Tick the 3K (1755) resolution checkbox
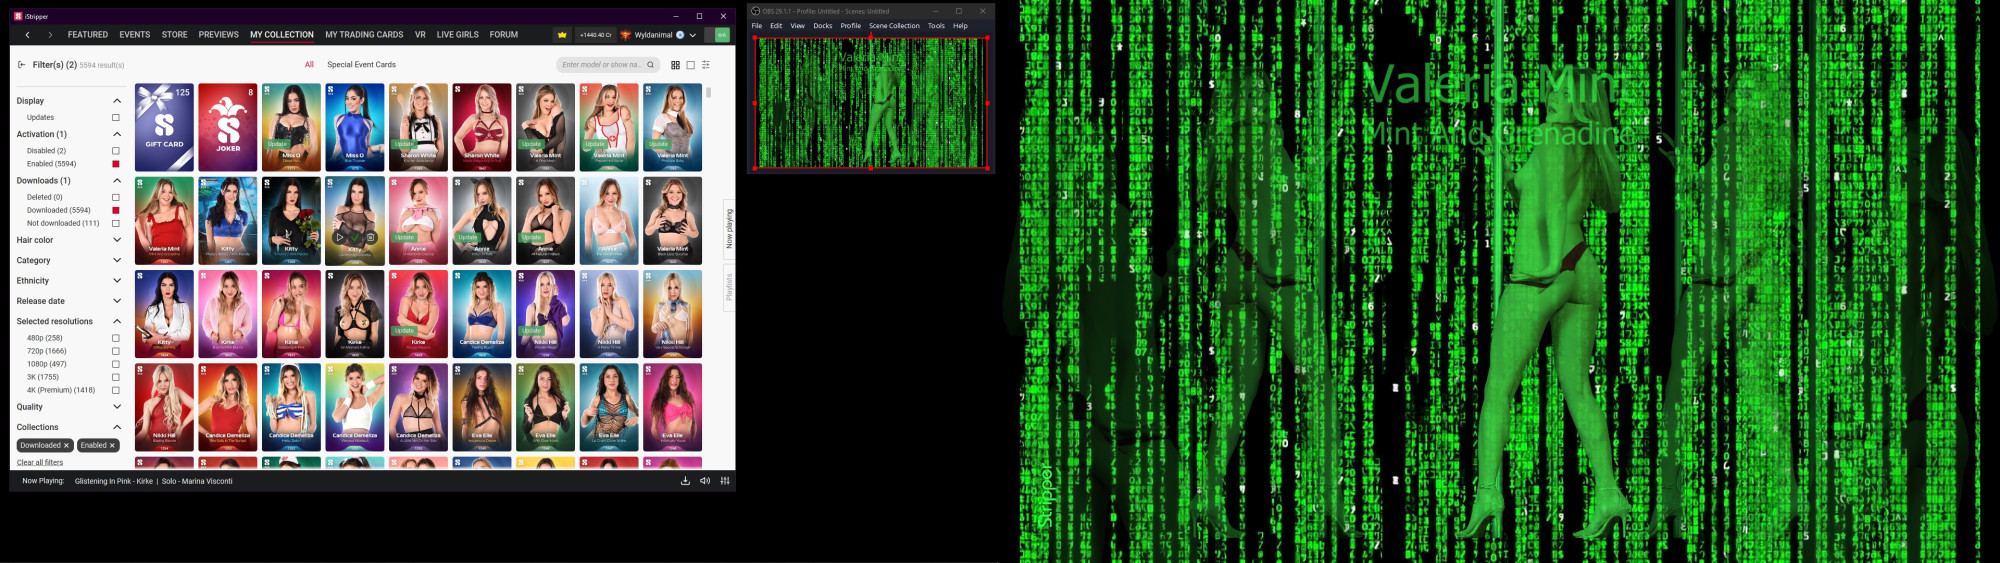This screenshot has height=563, width=2000. (x=116, y=377)
